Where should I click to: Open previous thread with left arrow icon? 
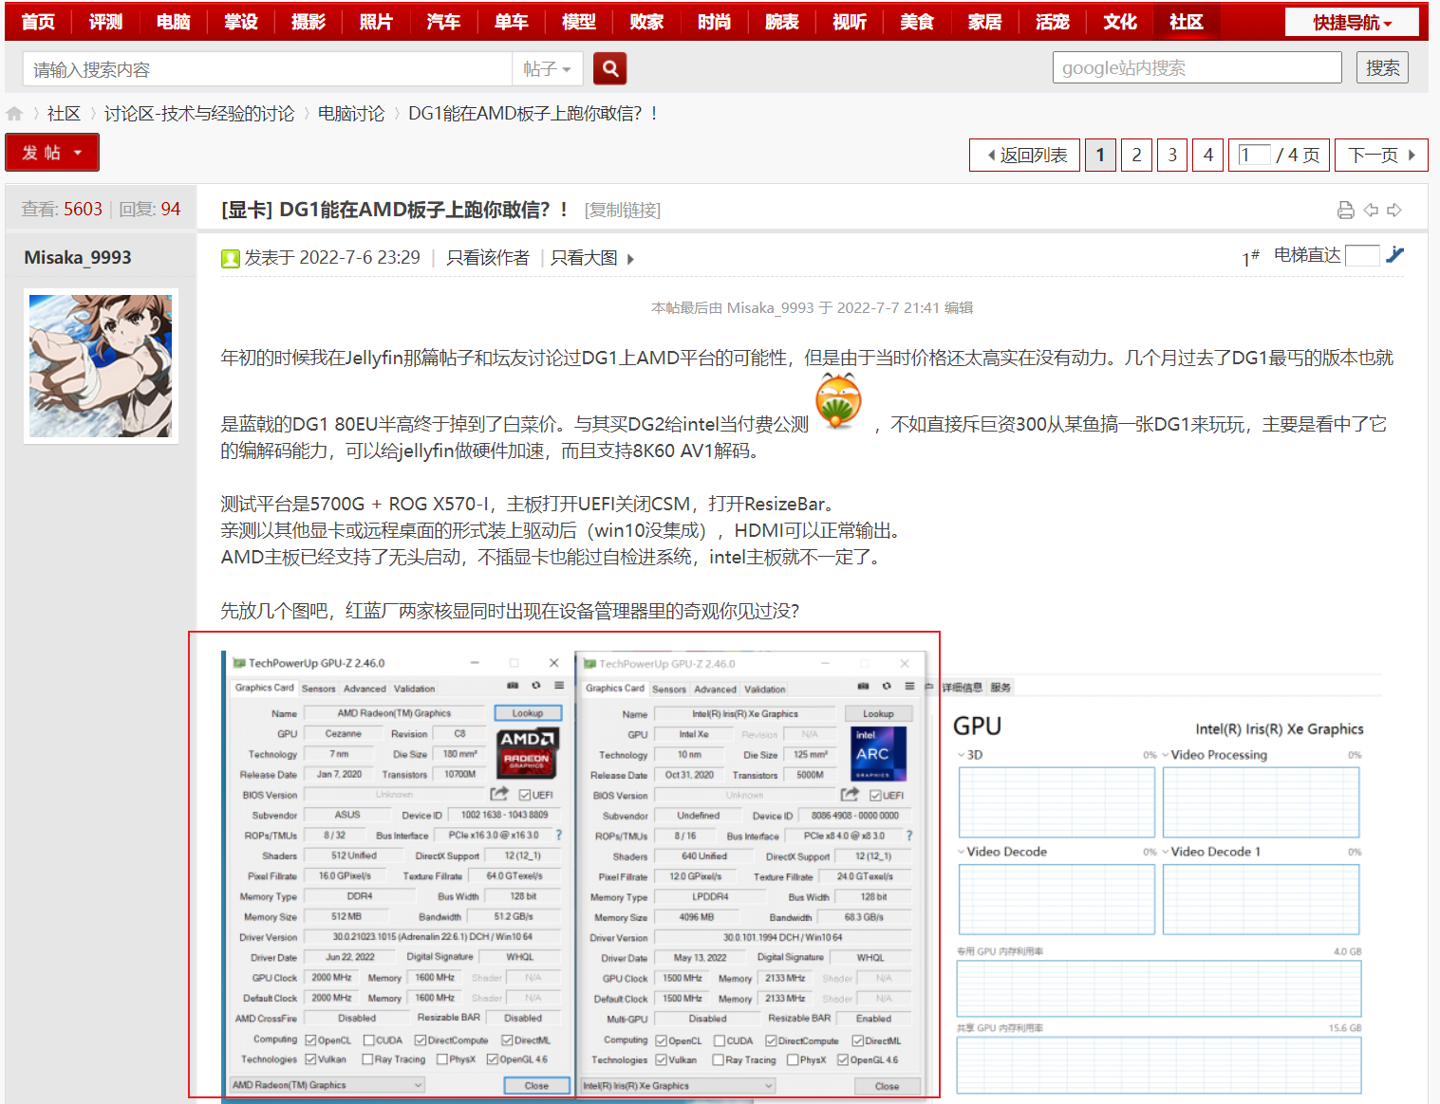click(1371, 210)
